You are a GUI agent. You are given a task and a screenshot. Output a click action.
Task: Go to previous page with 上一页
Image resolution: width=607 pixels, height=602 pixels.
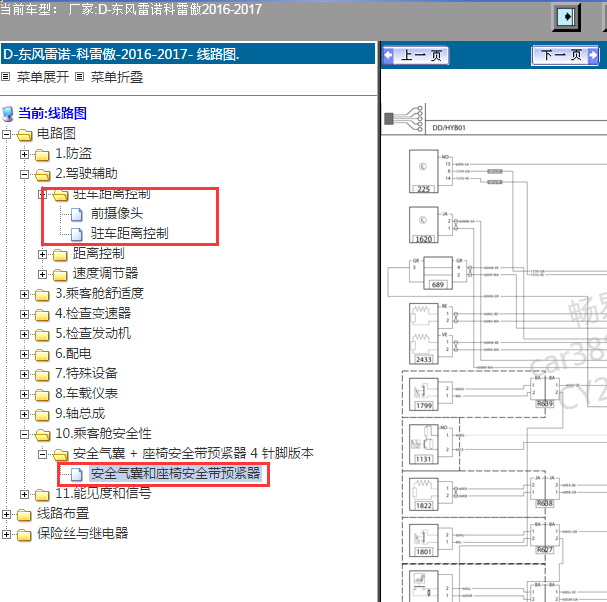point(416,55)
